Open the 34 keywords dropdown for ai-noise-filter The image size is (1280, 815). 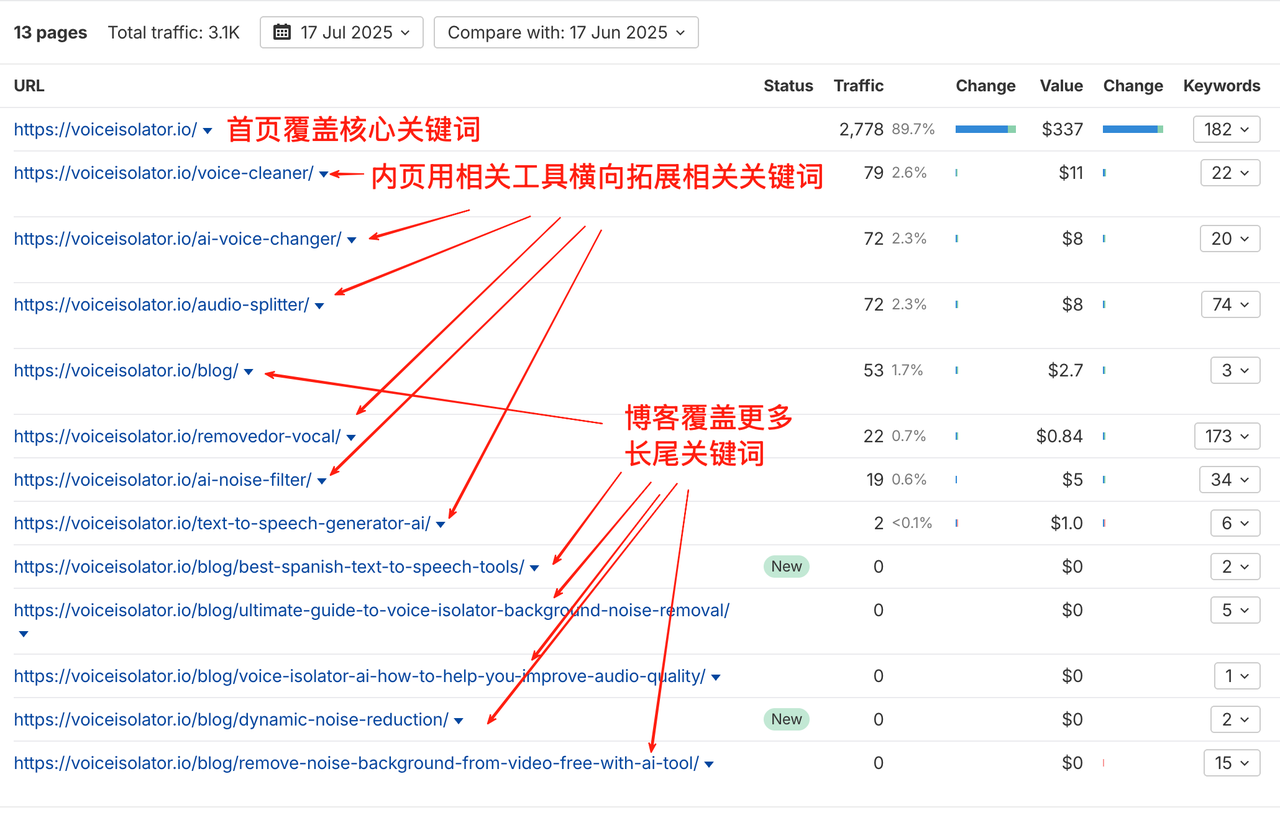coord(1231,480)
